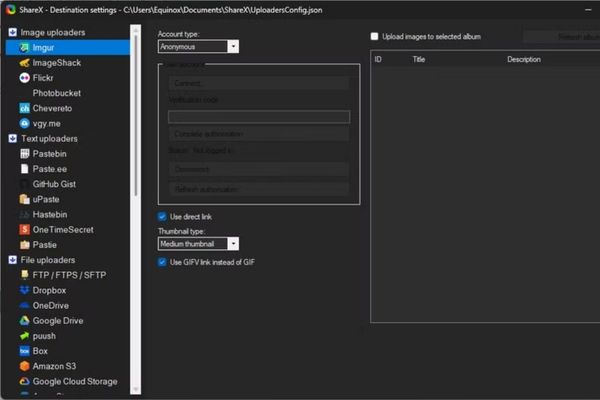The width and height of the screenshot is (600, 400).
Task: Click the Flickr icon in sidebar
Action: tap(25, 77)
